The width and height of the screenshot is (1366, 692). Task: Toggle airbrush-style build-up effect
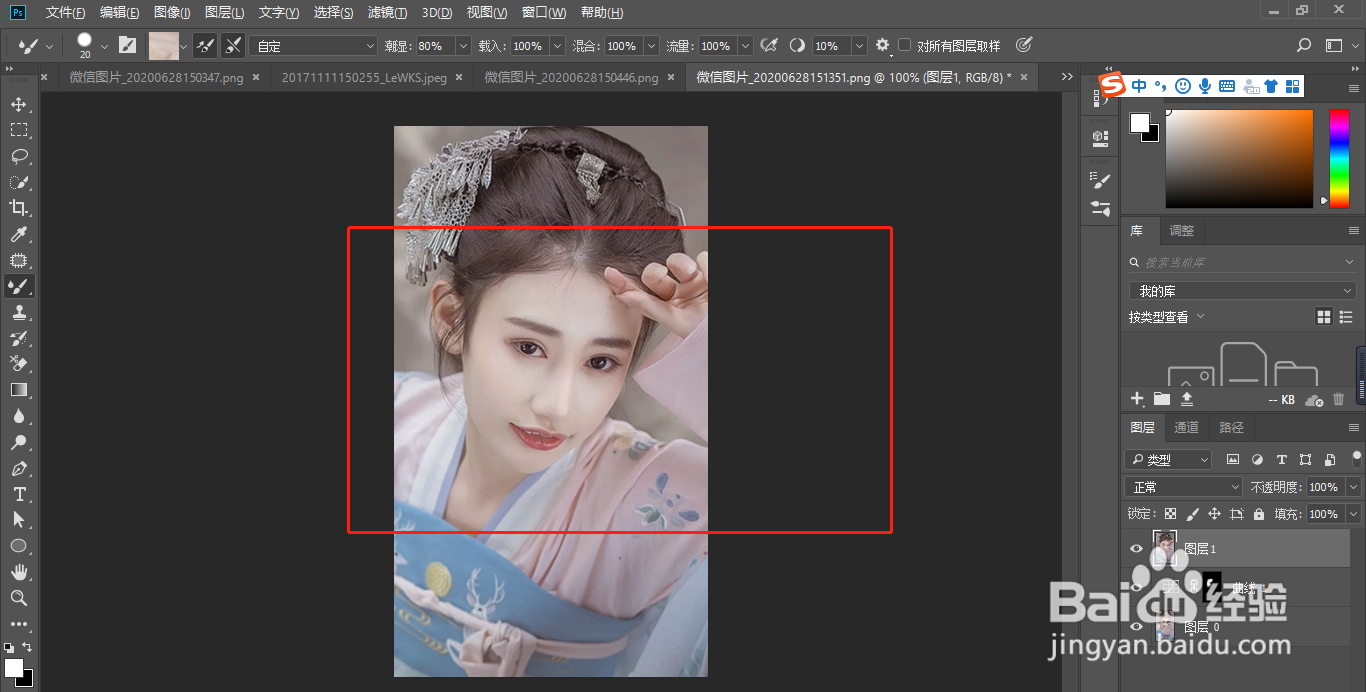coord(769,45)
